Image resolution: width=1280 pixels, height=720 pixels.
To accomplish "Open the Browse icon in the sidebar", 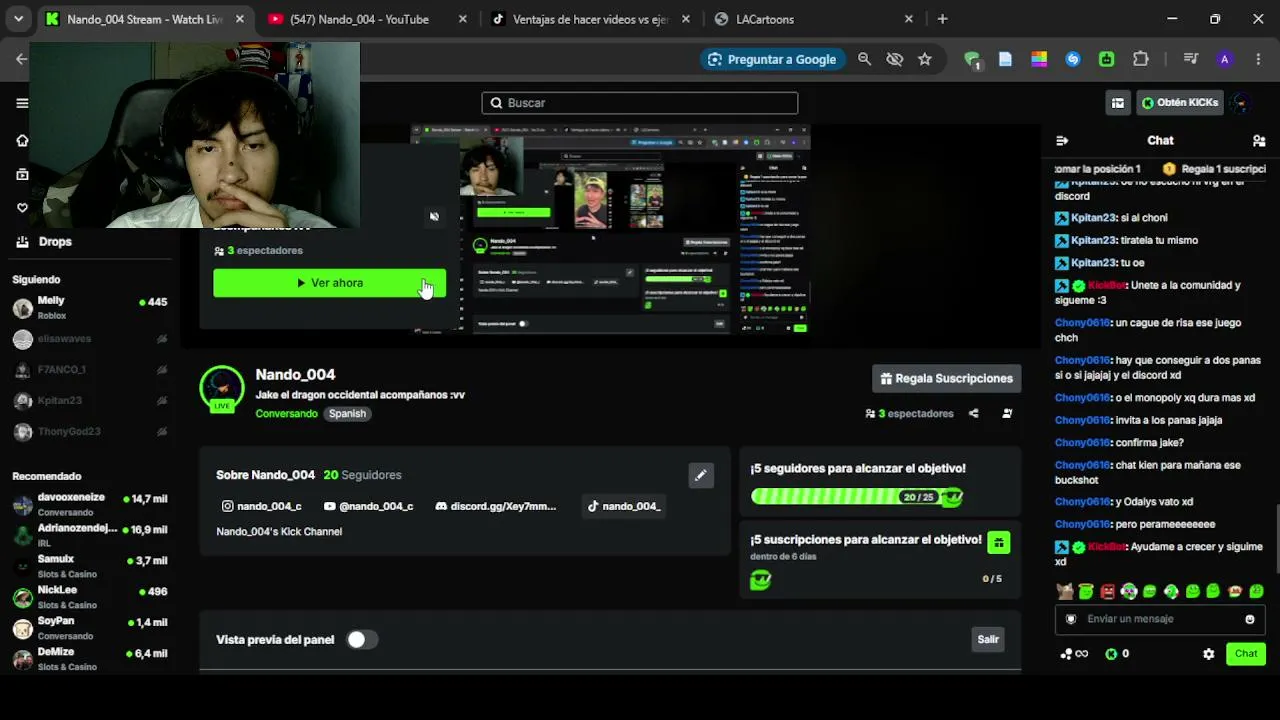I will 22,175.
